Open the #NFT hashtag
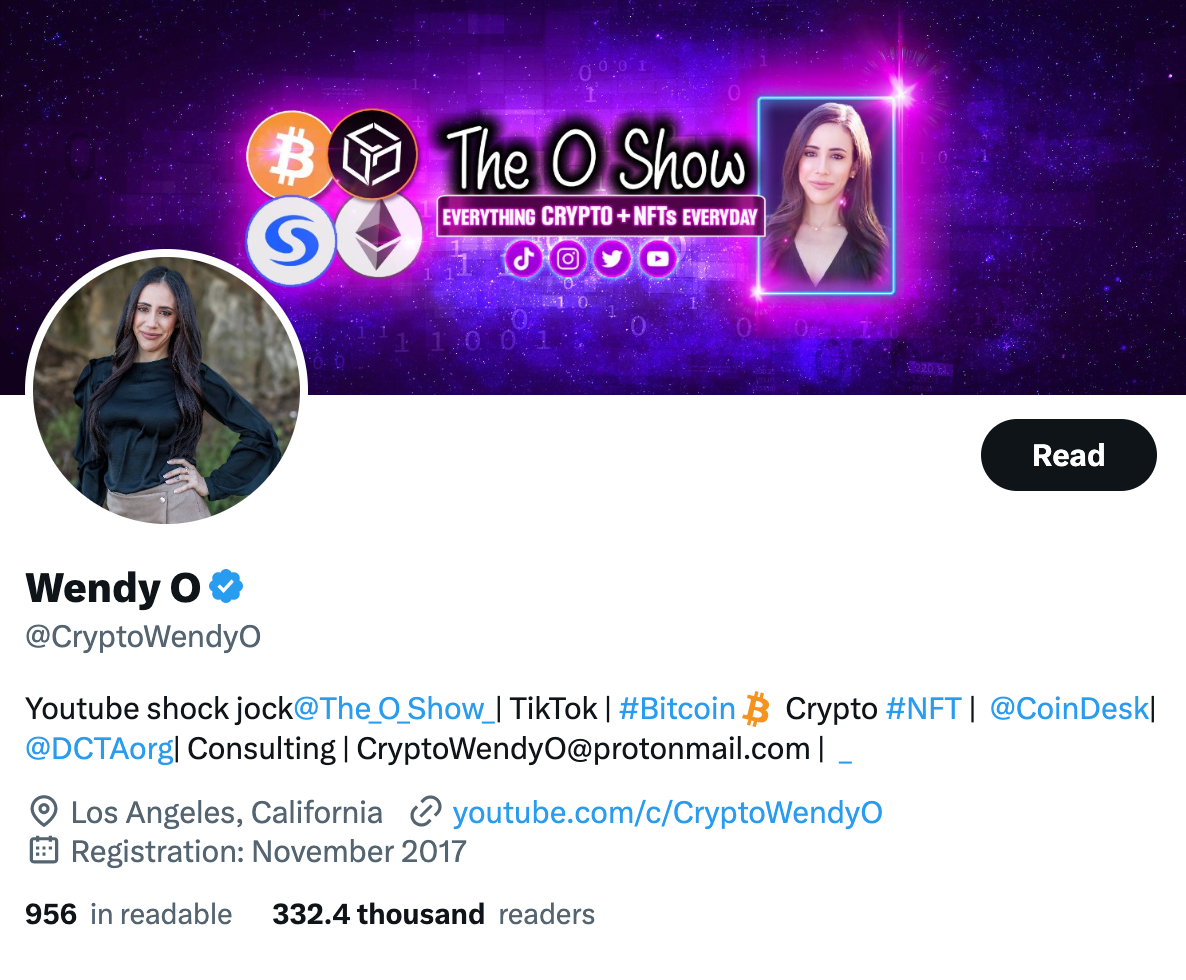Screen dimensions: 1186x980 coord(923,709)
